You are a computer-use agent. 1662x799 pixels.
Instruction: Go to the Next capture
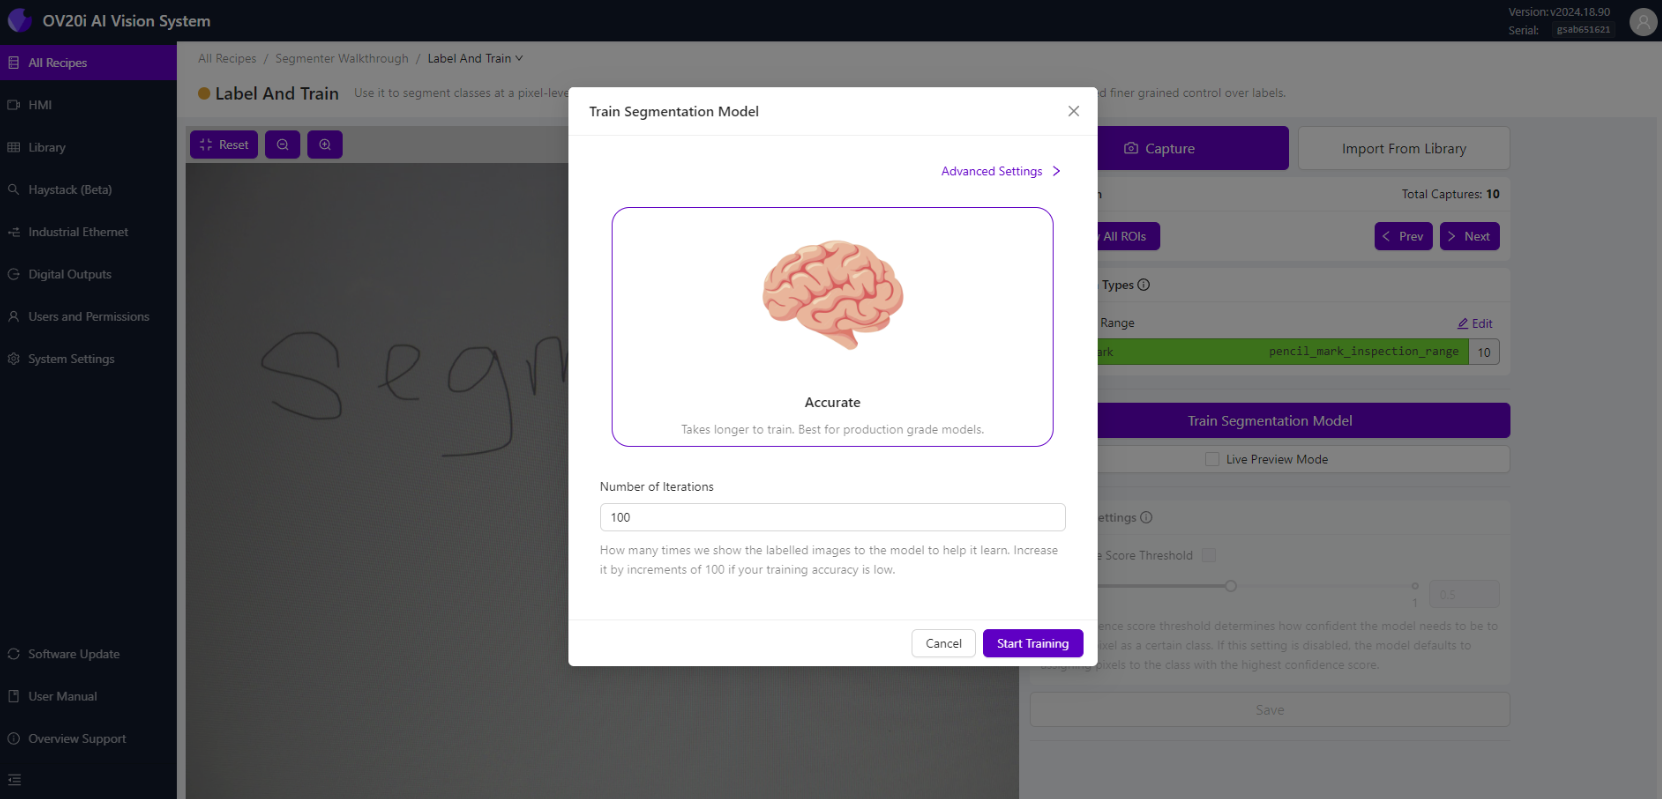(x=1469, y=236)
